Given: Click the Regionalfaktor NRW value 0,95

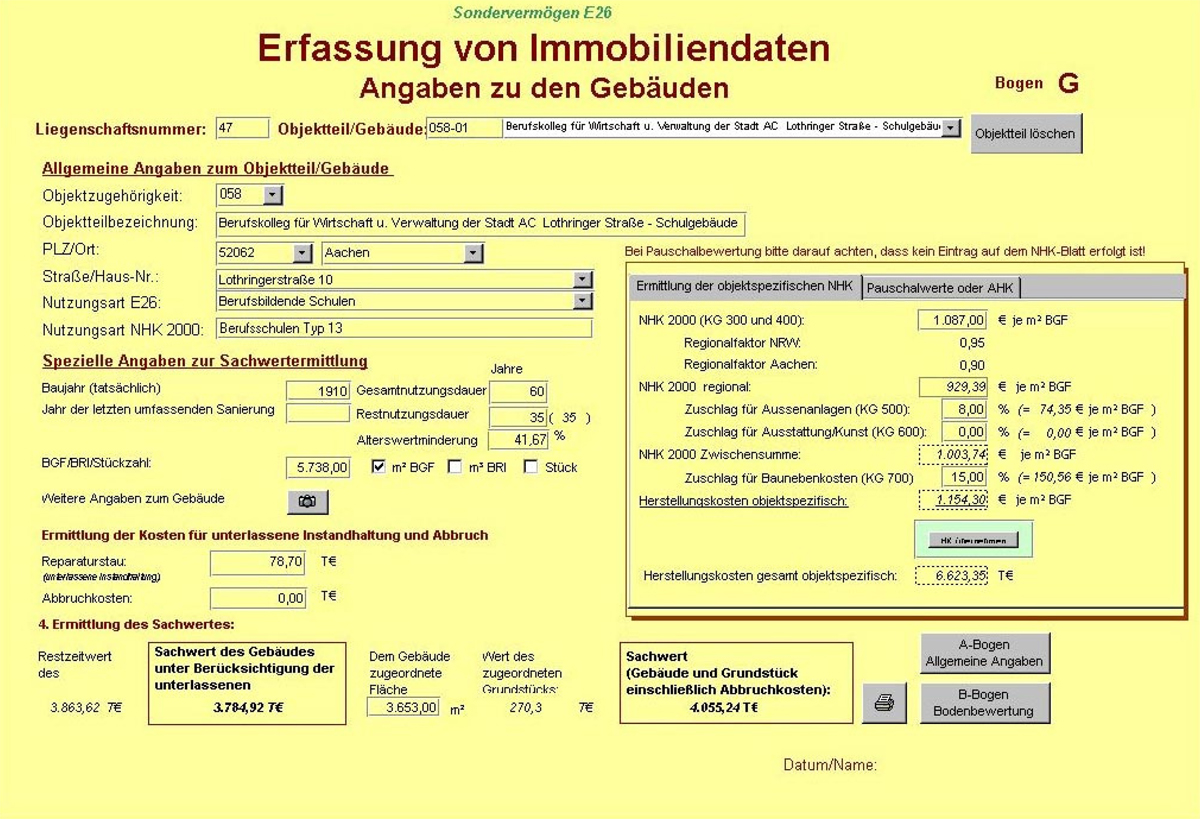Looking at the screenshot, I should tap(971, 343).
